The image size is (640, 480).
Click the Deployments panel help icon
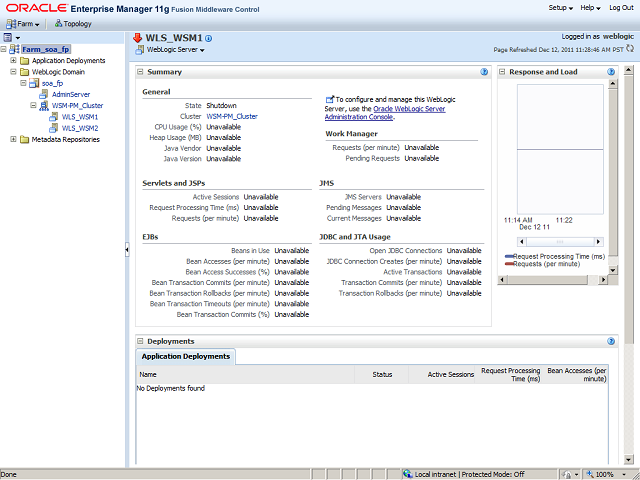point(613,341)
